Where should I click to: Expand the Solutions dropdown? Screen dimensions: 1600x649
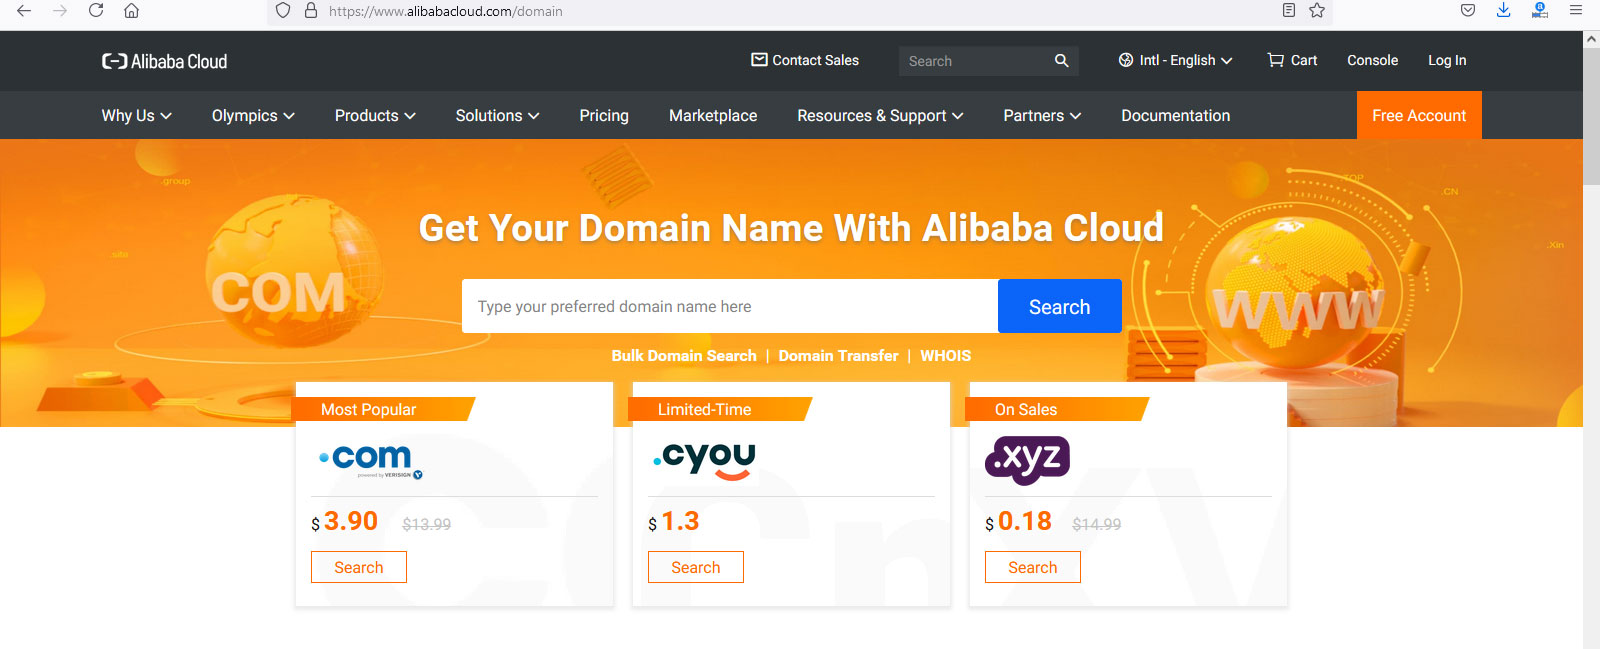(497, 116)
